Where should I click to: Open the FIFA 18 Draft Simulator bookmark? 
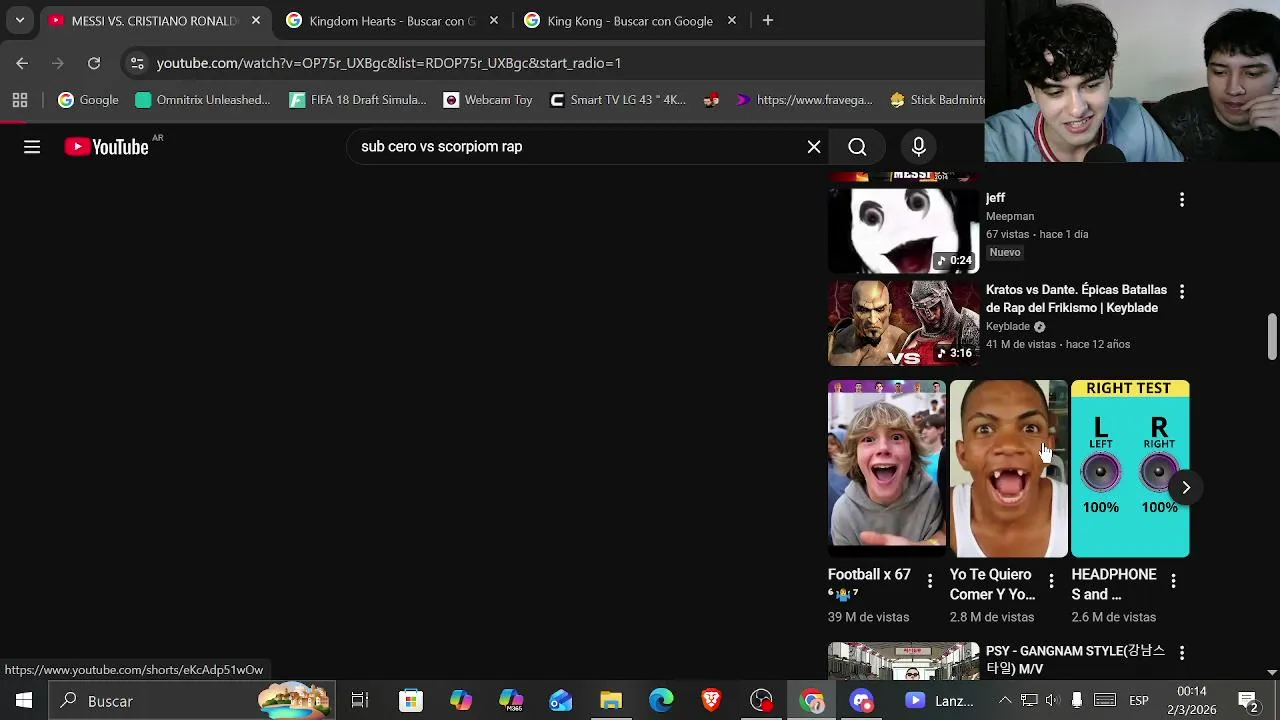click(x=358, y=100)
